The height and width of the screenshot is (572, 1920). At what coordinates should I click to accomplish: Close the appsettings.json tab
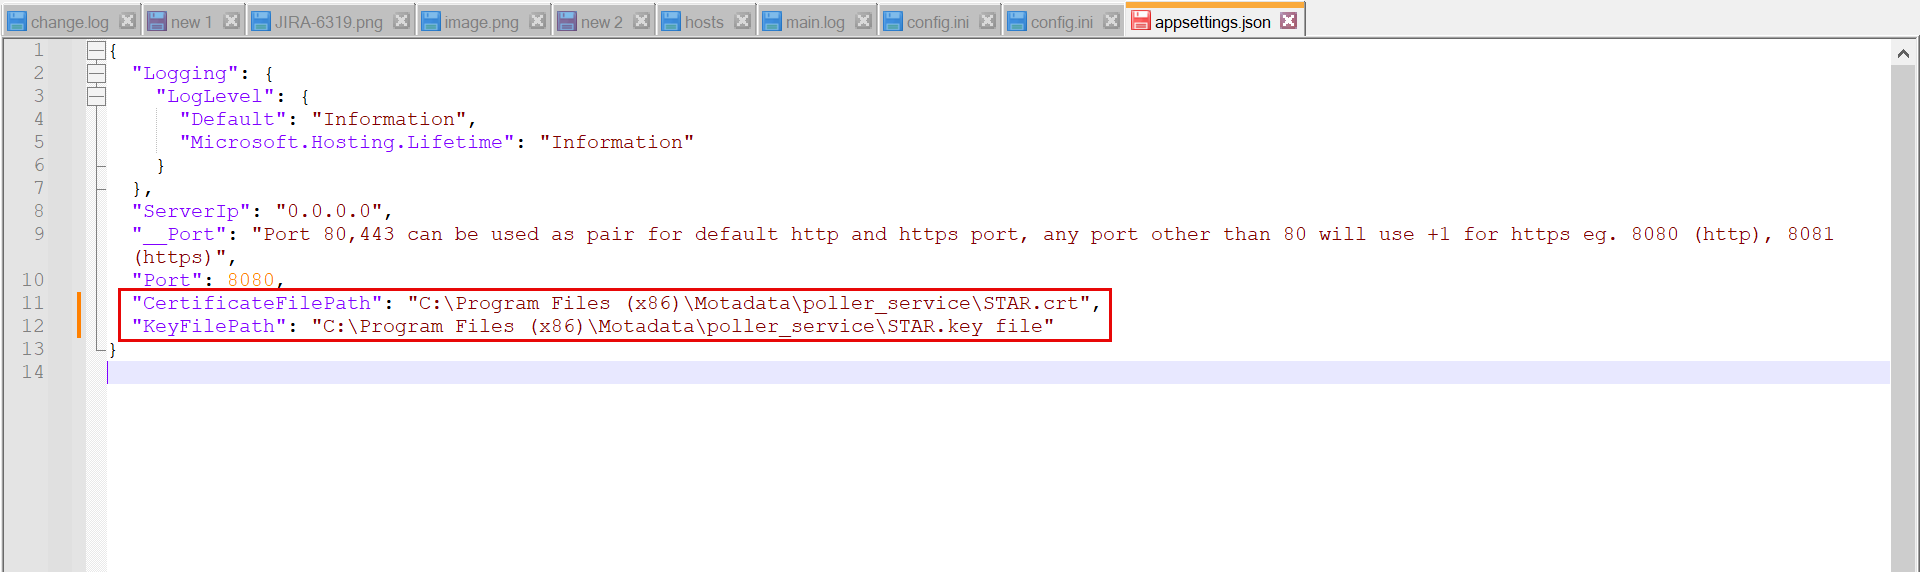click(1289, 20)
